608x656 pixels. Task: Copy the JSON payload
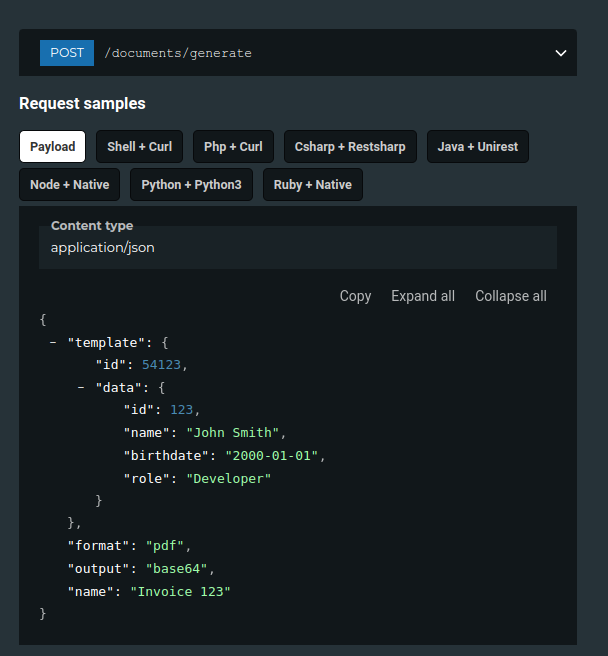click(355, 296)
